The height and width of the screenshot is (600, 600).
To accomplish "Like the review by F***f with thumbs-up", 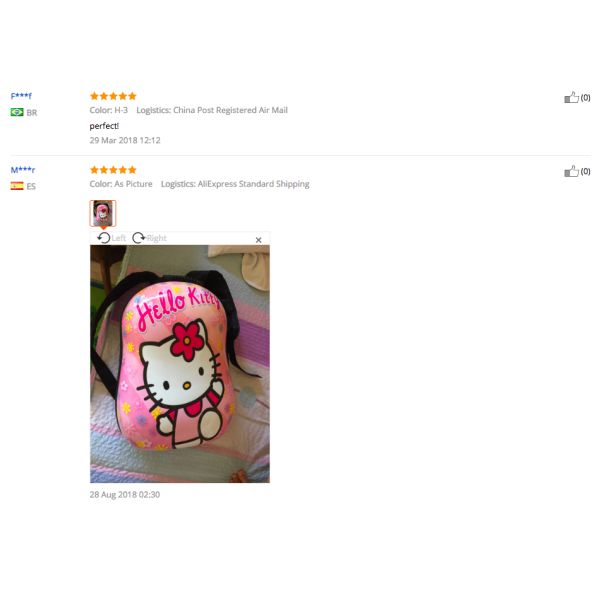I will pyautogui.click(x=571, y=98).
